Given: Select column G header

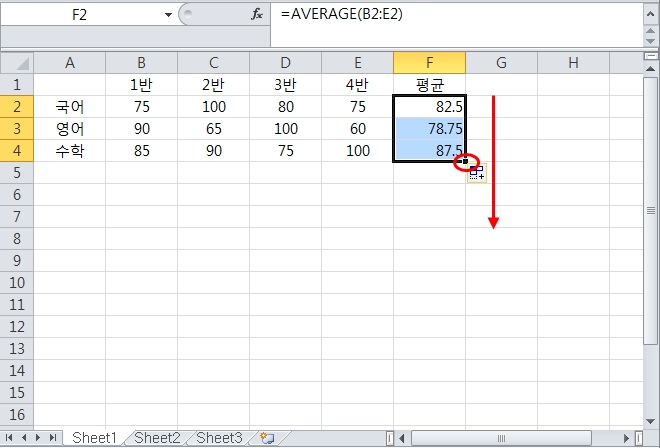Looking at the screenshot, I should click(502, 63).
